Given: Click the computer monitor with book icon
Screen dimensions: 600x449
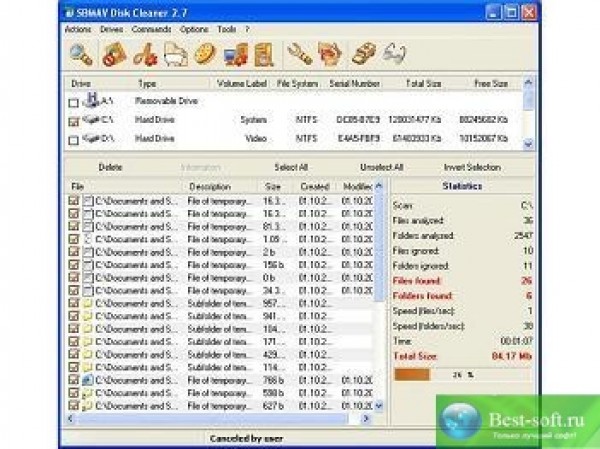Looking at the screenshot, I should pyautogui.click(x=236, y=55).
